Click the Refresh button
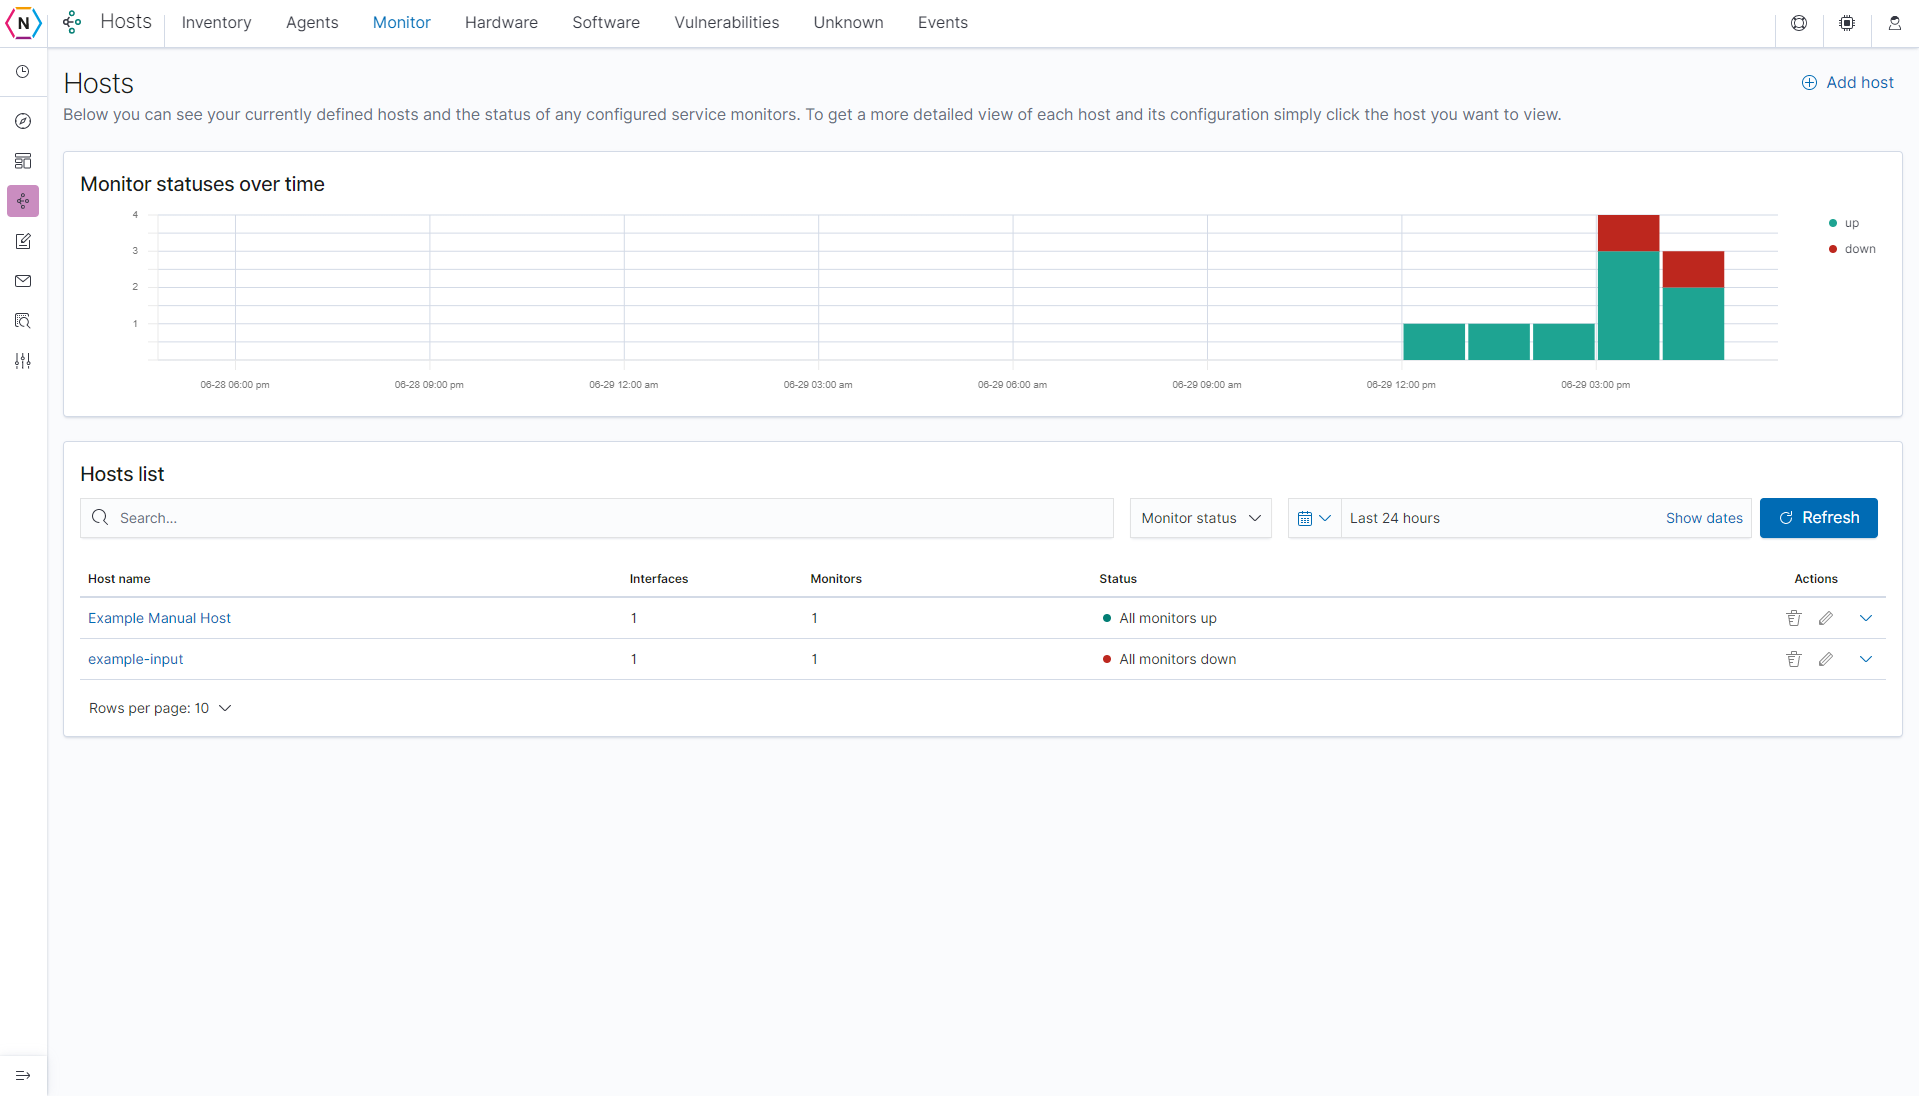Image resolution: width=1919 pixels, height=1096 pixels. (x=1818, y=518)
